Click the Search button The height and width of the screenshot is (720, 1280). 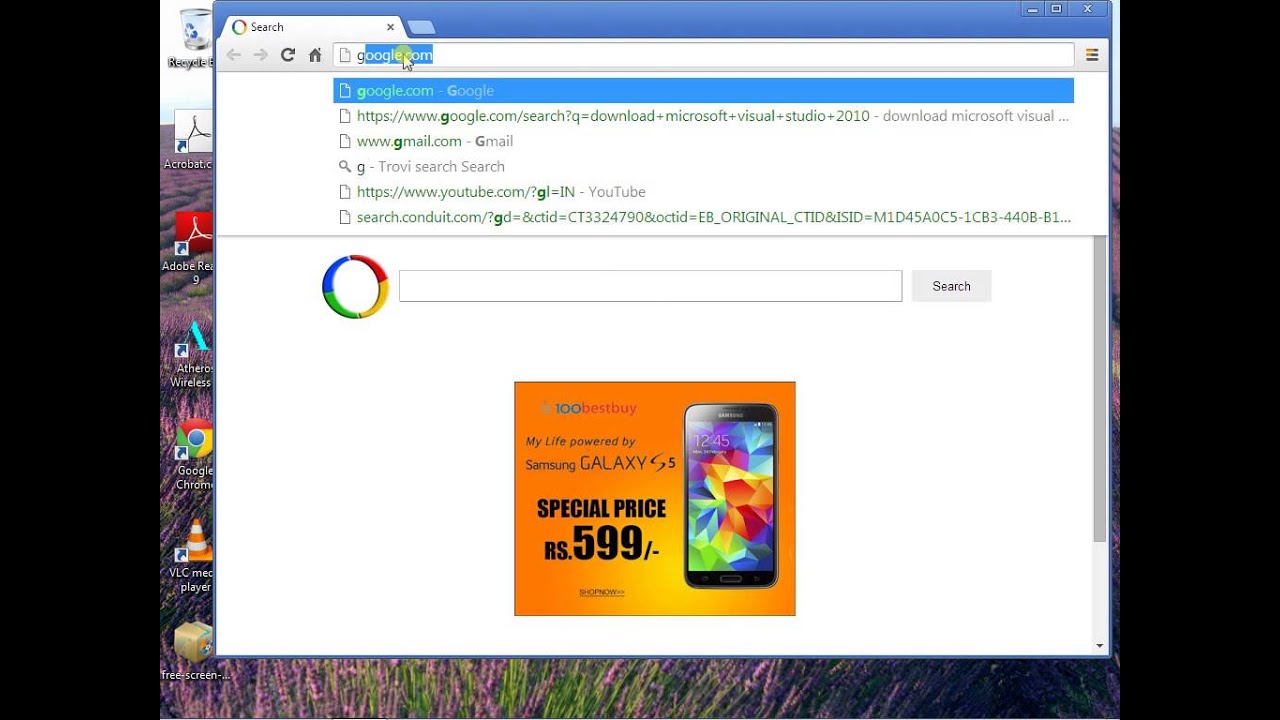coord(951,286)
